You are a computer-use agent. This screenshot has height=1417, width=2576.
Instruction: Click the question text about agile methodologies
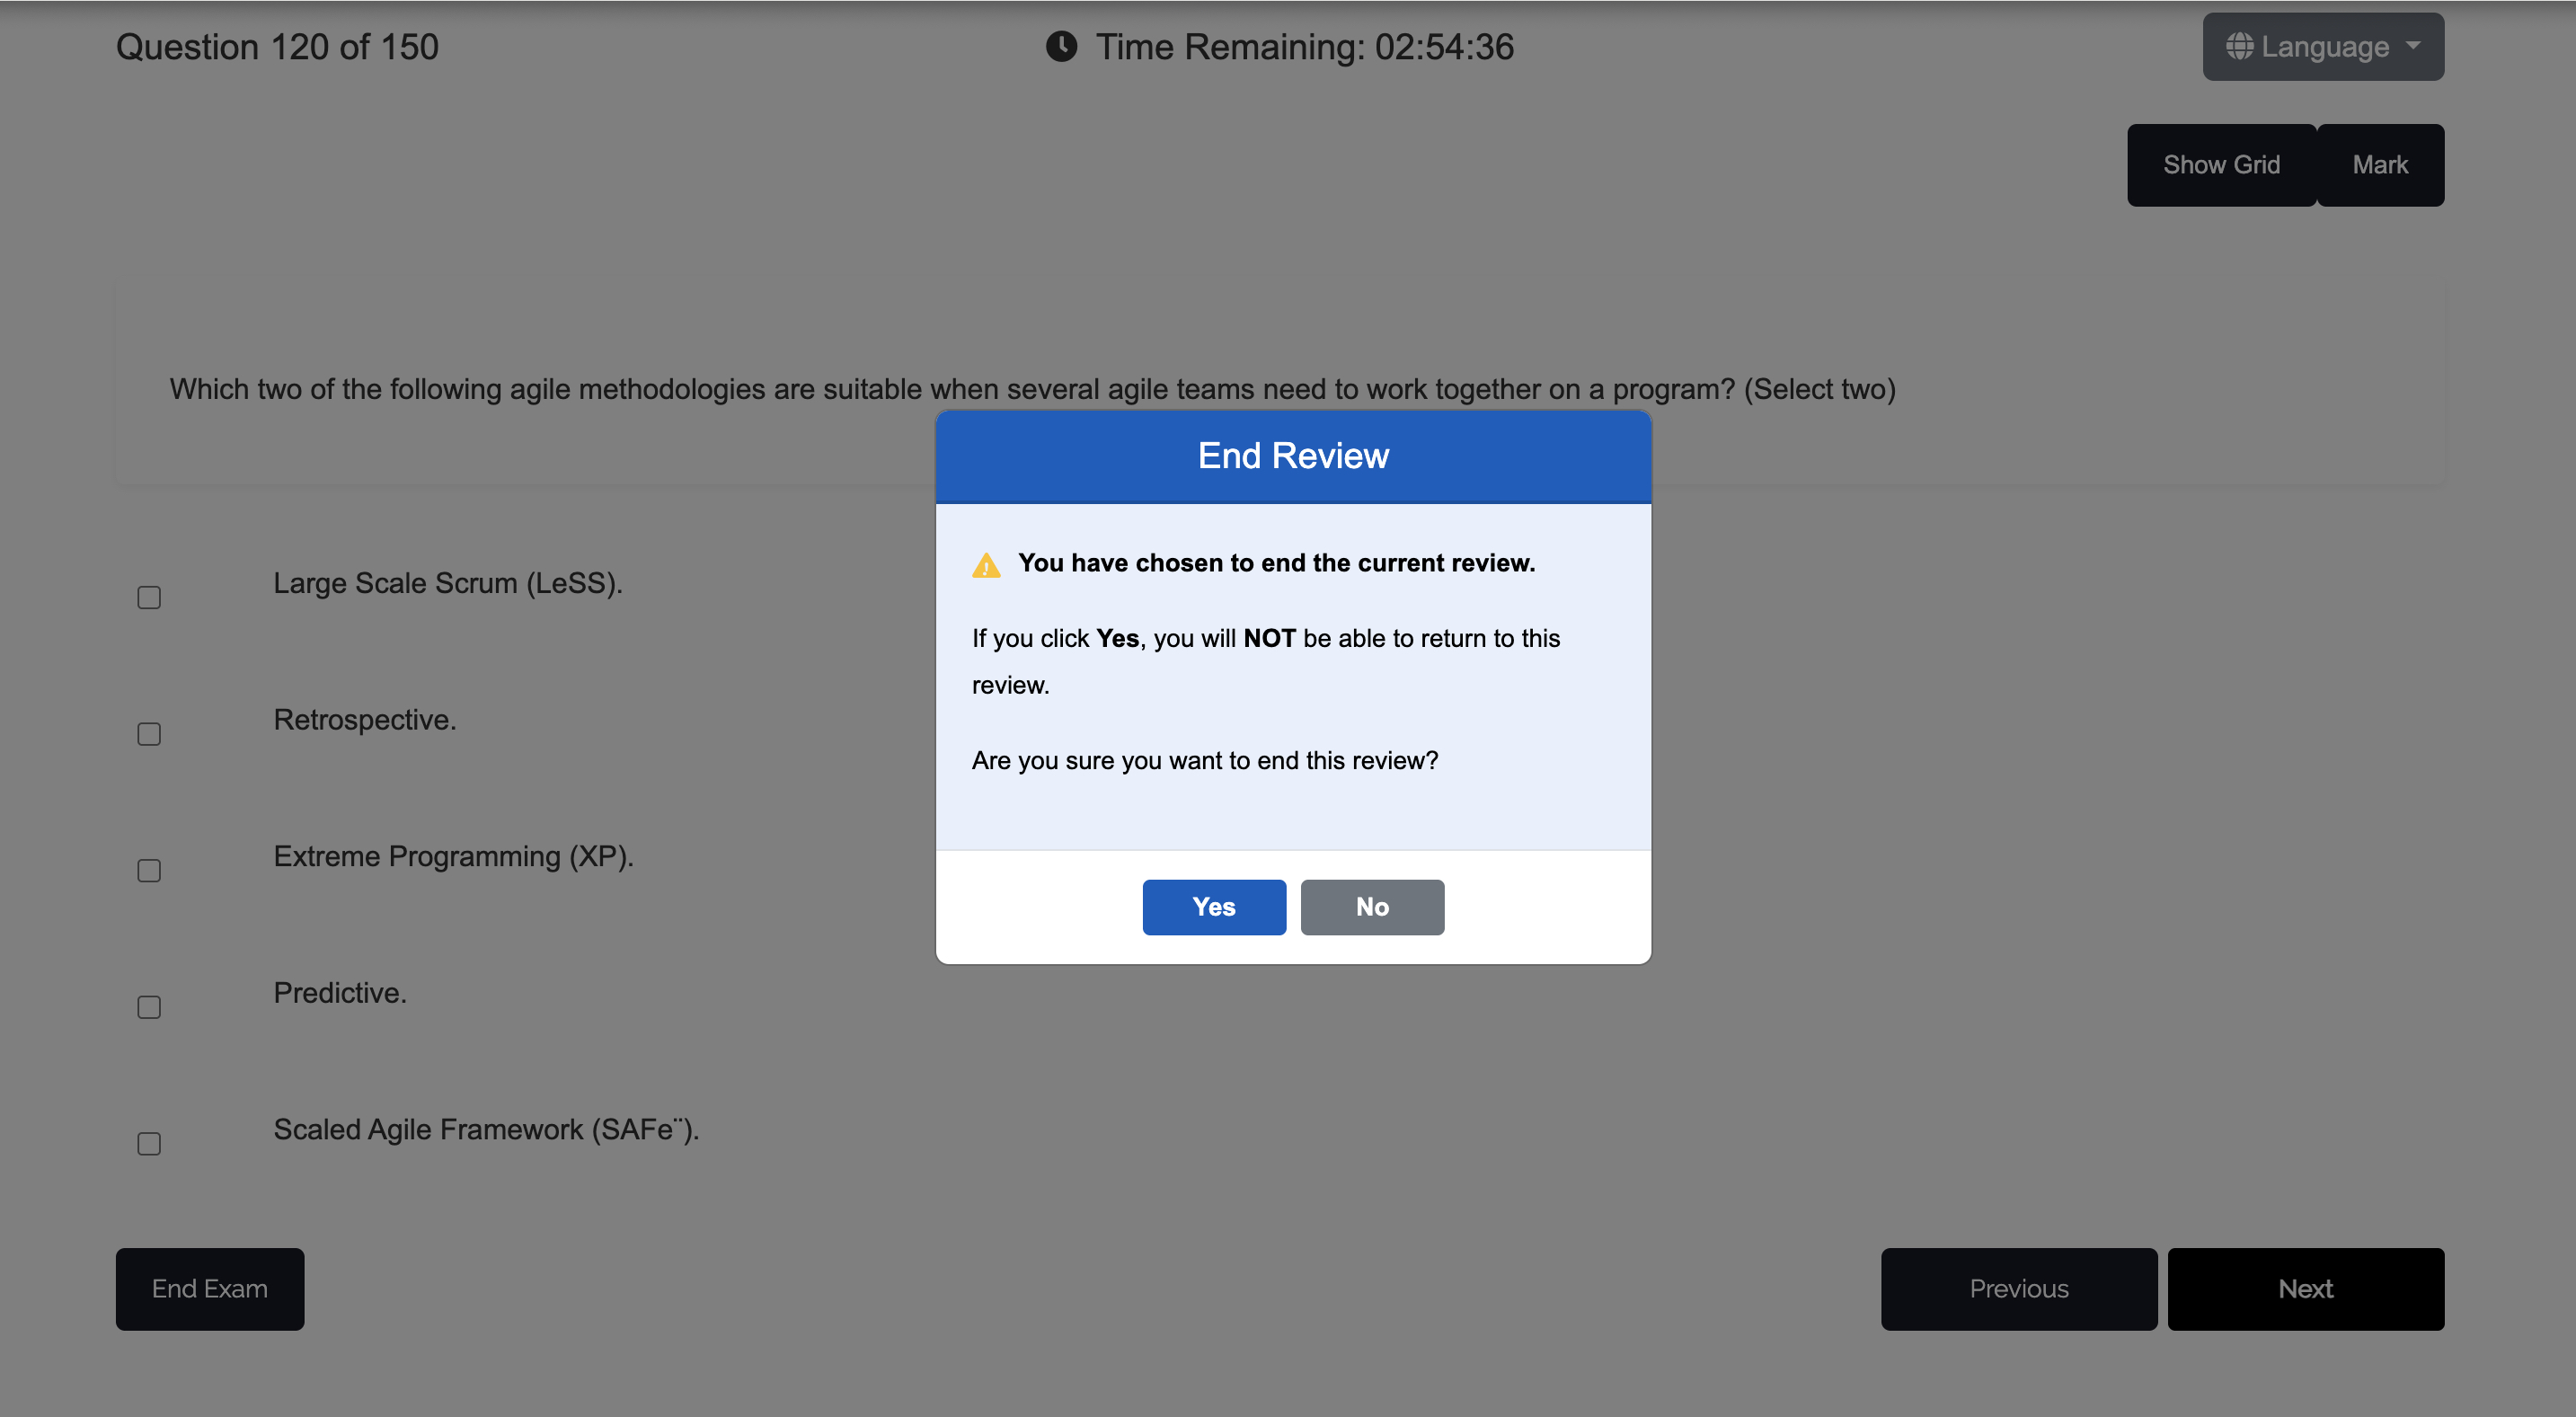(1032, 389)
